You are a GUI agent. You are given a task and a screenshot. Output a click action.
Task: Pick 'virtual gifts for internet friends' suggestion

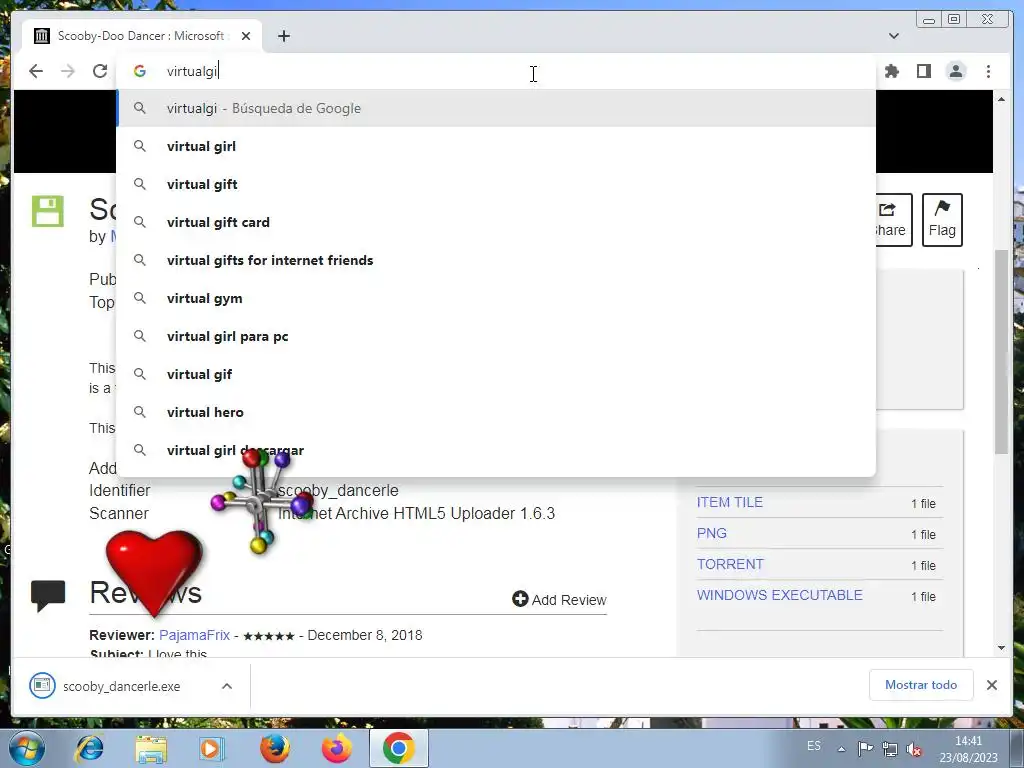pyautogui.click(x=496, y=260)
